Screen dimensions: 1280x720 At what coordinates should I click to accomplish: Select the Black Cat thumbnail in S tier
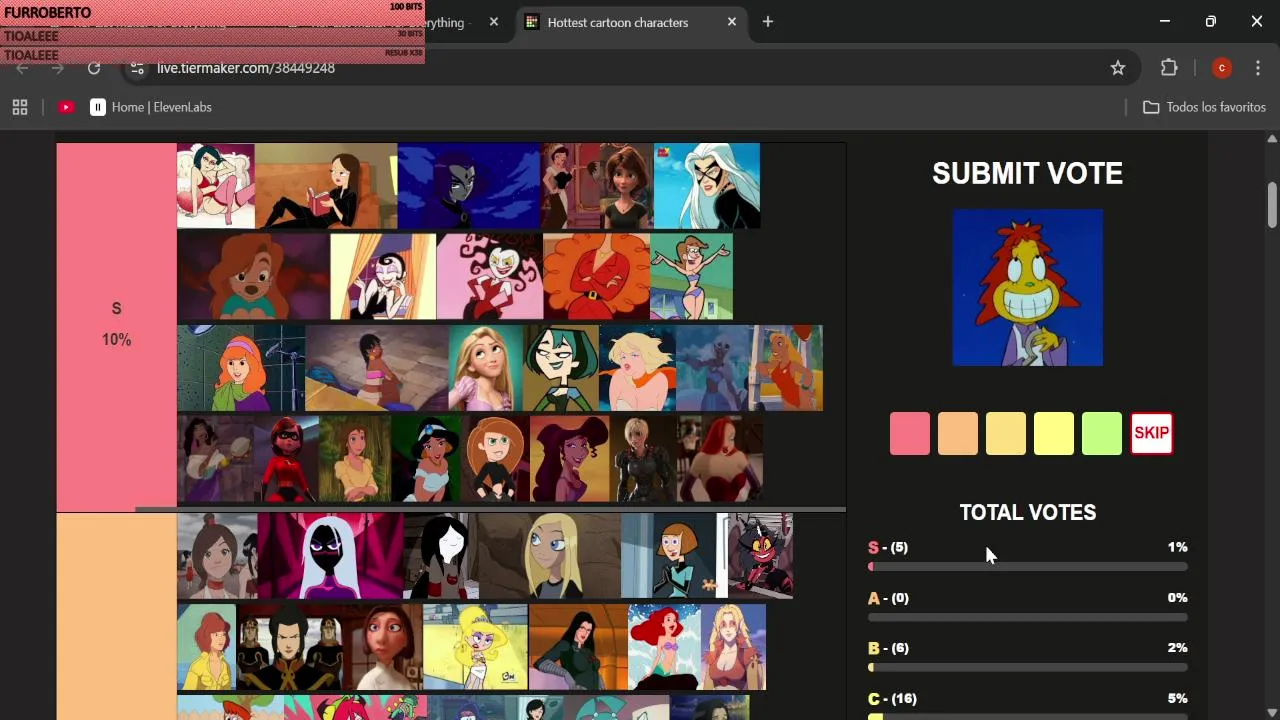(x=707, y=186)
